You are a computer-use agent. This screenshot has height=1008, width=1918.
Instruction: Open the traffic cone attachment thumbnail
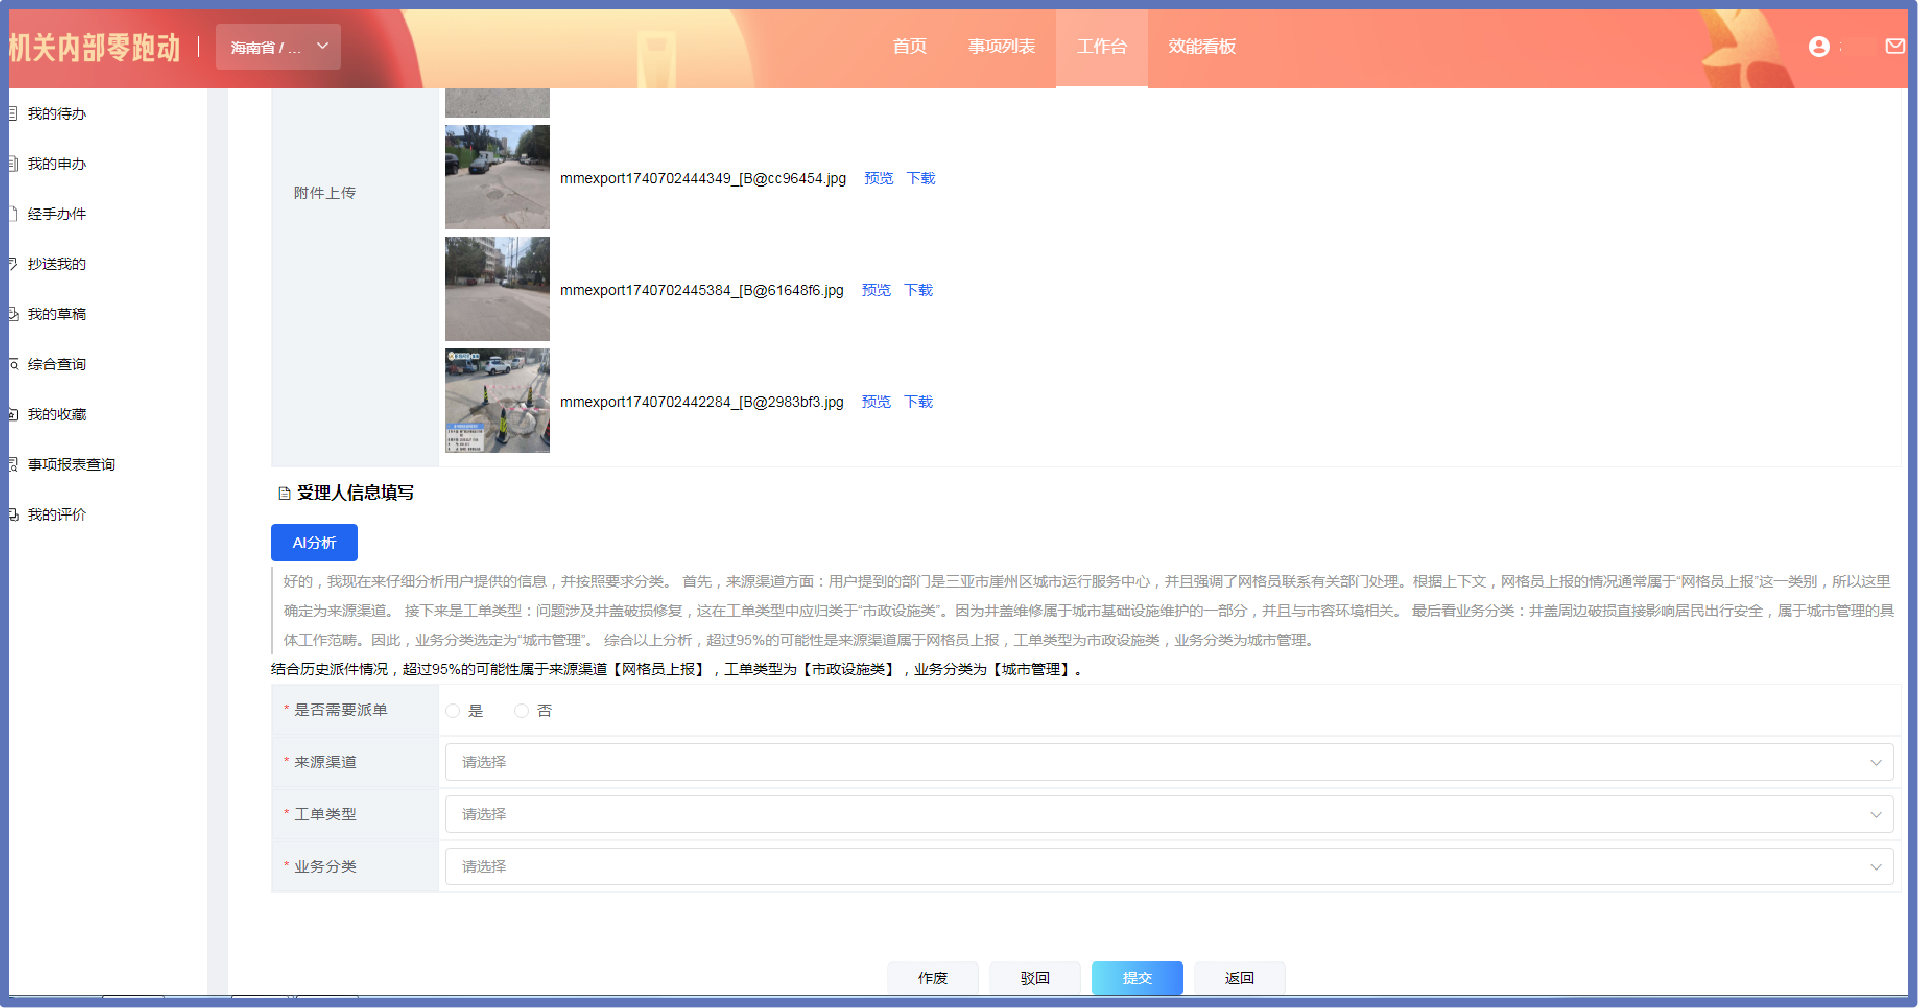[x=497, y=401]
